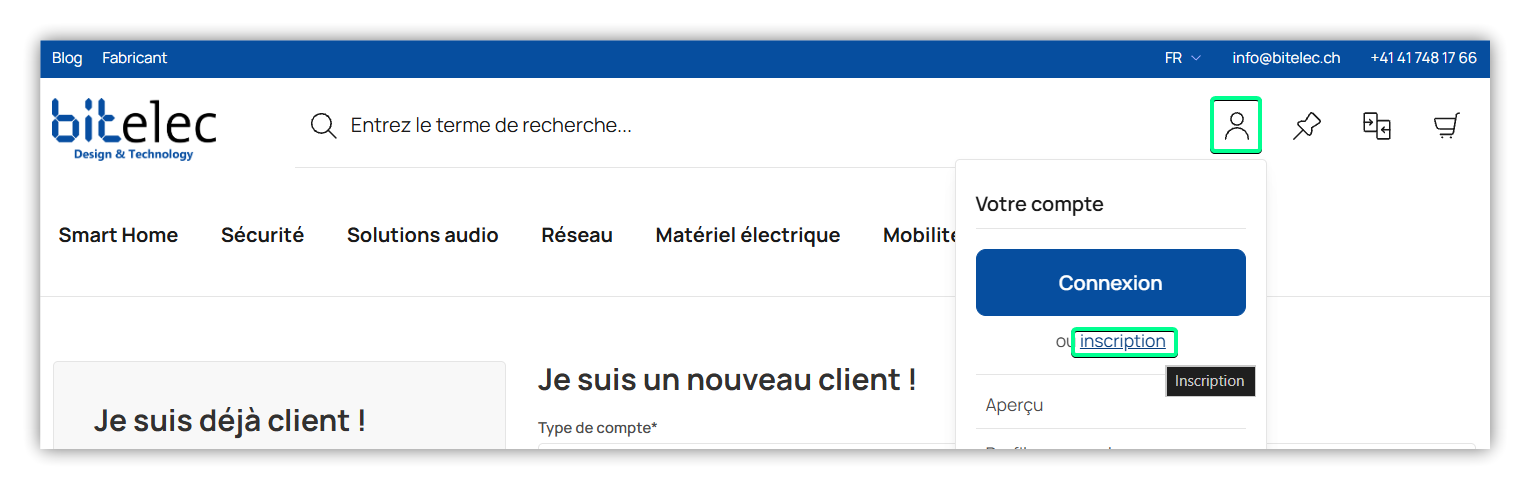Select the Sécurité category

point(262,235)
